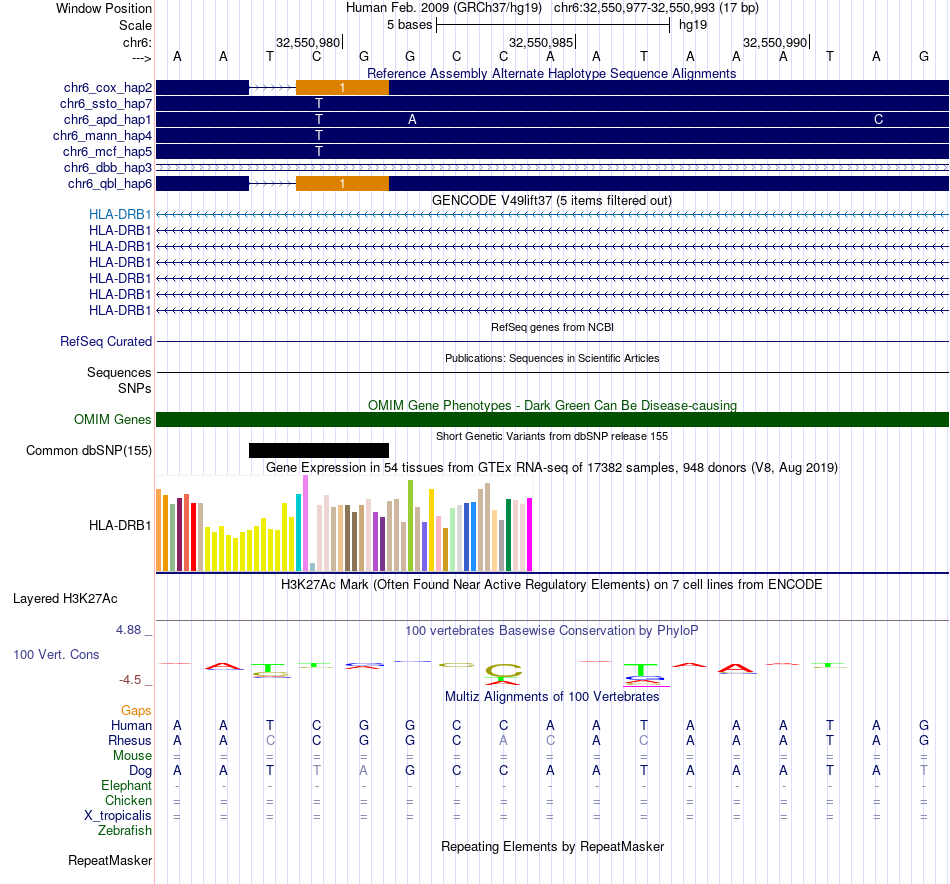The height and width of the screenshot is (884, 950).
Task: Click the Window Position label
Action: pos(104,8)
